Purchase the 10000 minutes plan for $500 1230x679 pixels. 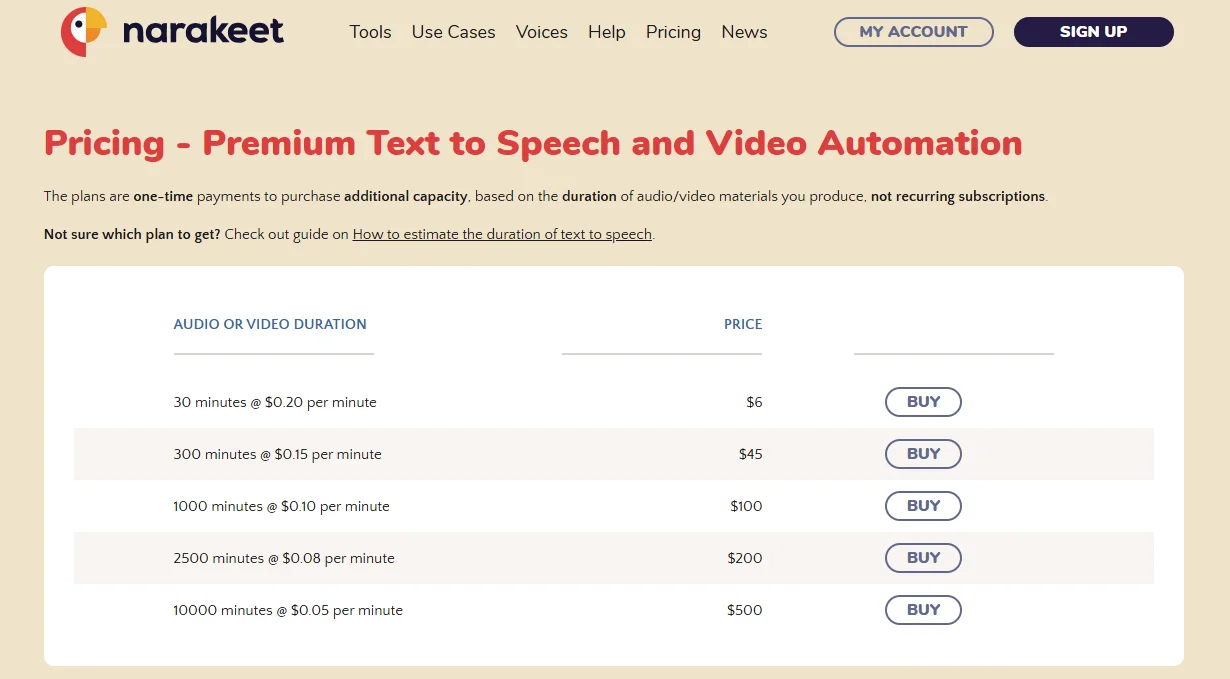click(922, 610)
